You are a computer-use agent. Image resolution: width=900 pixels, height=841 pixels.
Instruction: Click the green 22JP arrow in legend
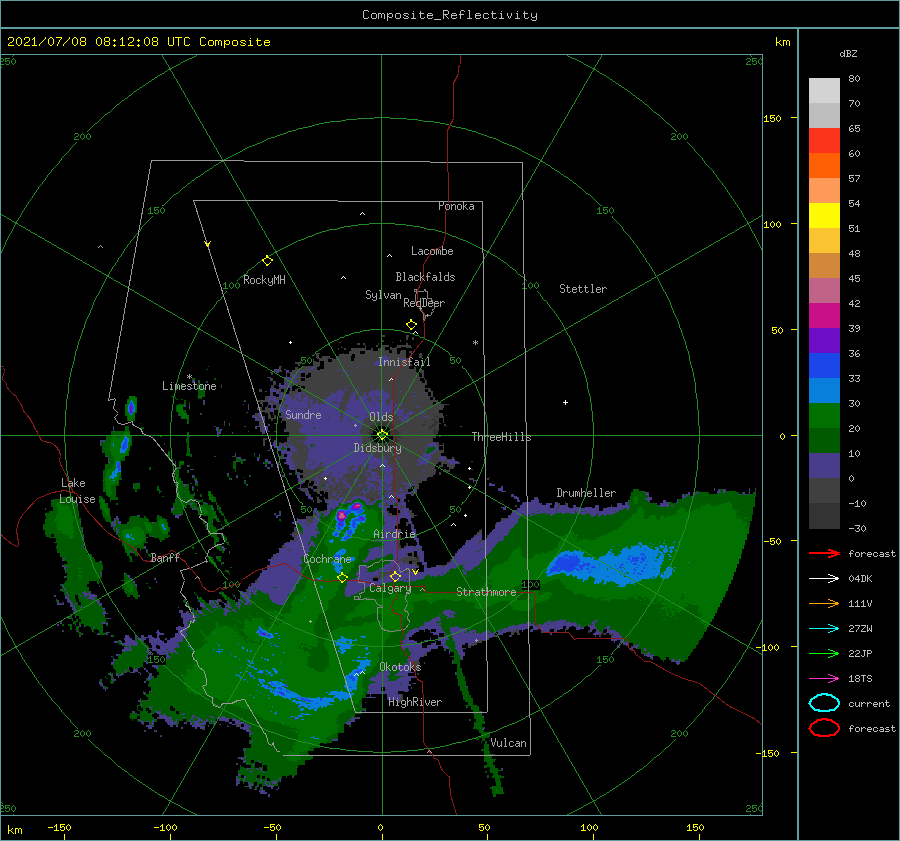824,653
